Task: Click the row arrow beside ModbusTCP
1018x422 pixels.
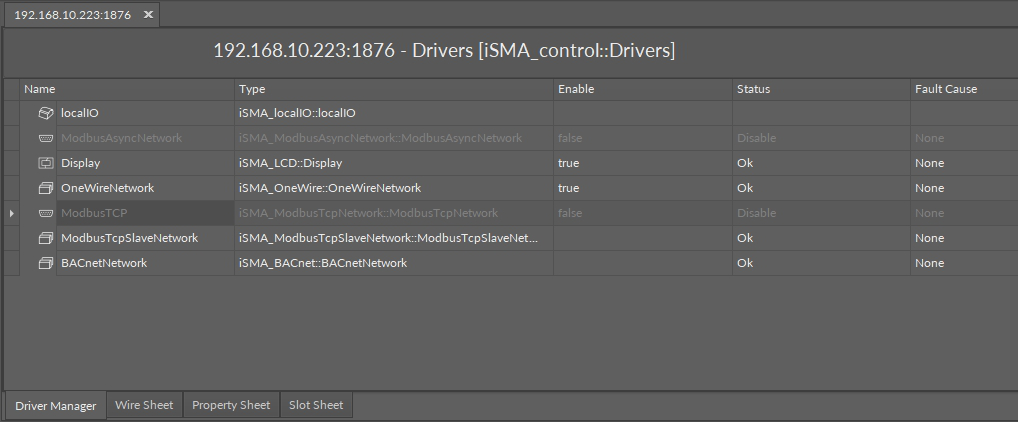Action: 12,213
